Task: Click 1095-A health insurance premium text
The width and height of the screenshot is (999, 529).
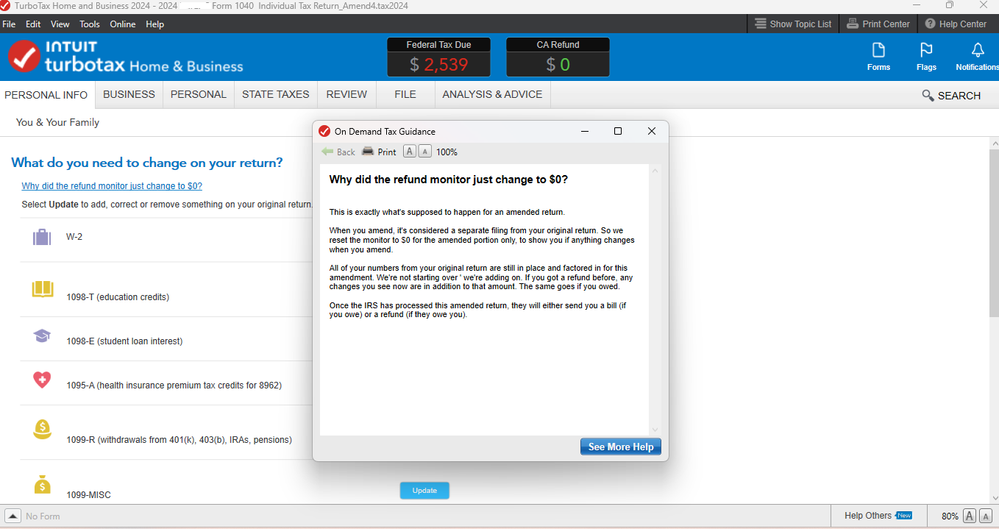Action: [x=174, y=385]
